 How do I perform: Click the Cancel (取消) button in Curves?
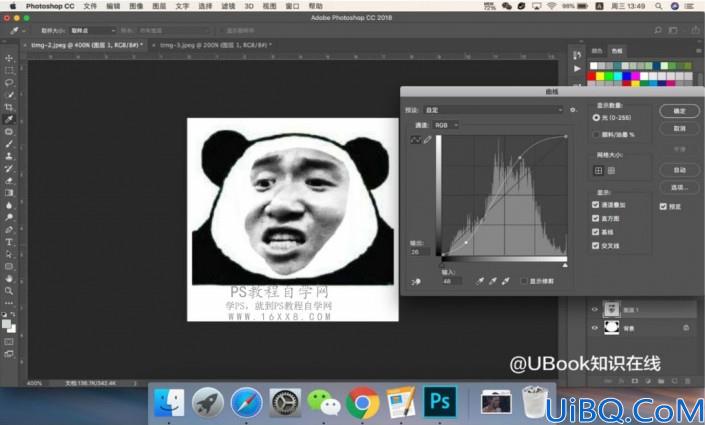pyautogui.click(x=679, y=128)
